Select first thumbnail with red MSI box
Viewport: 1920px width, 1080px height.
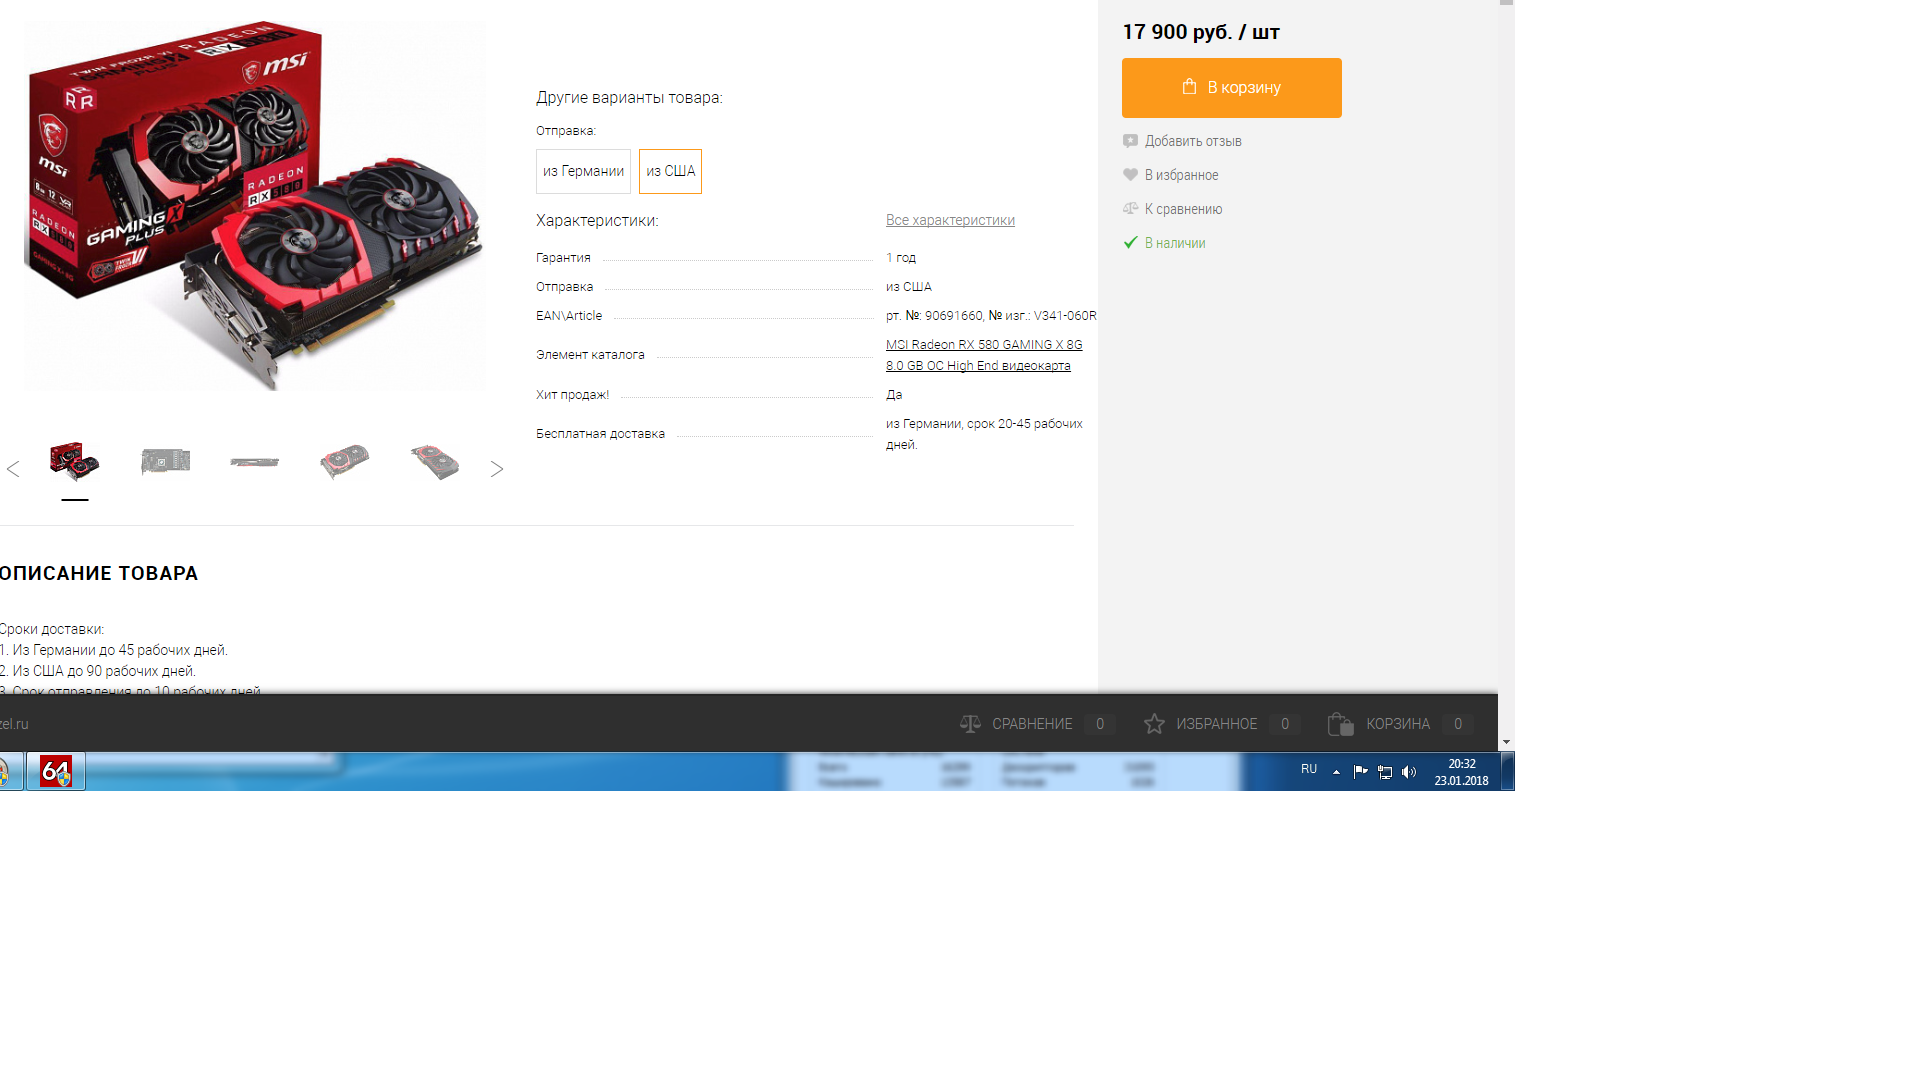coord(75,462)
